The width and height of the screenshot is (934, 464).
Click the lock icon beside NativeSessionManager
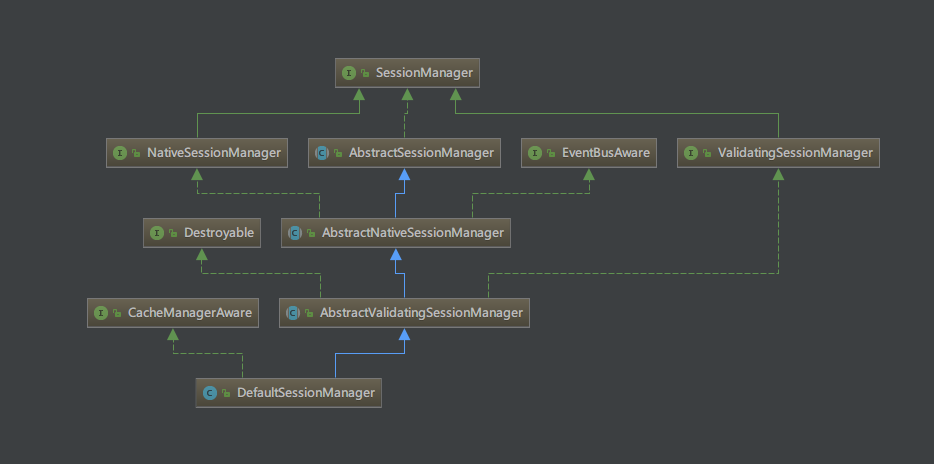tap(136, 154)
